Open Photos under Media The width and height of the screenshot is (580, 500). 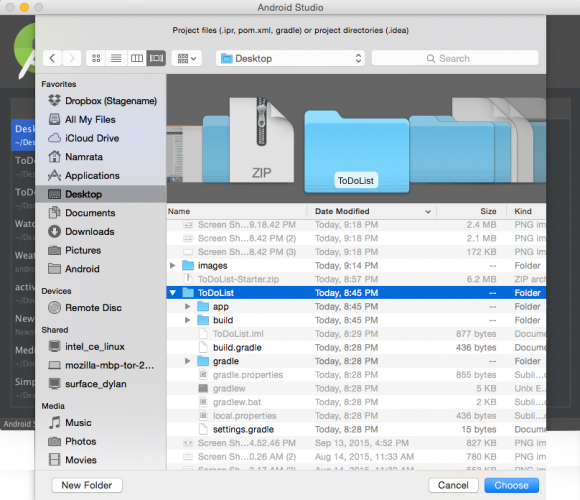click(101, 442)
